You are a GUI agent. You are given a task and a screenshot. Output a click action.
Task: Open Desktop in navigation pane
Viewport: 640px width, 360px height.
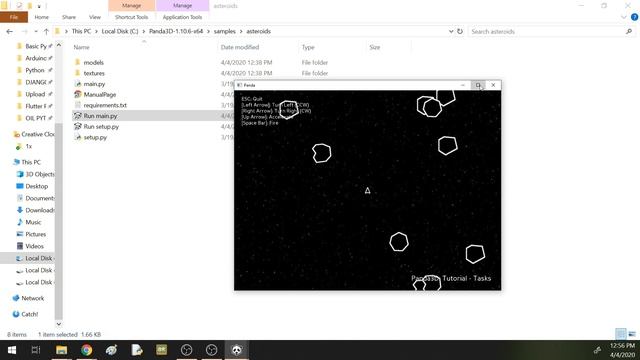(33, 186)
